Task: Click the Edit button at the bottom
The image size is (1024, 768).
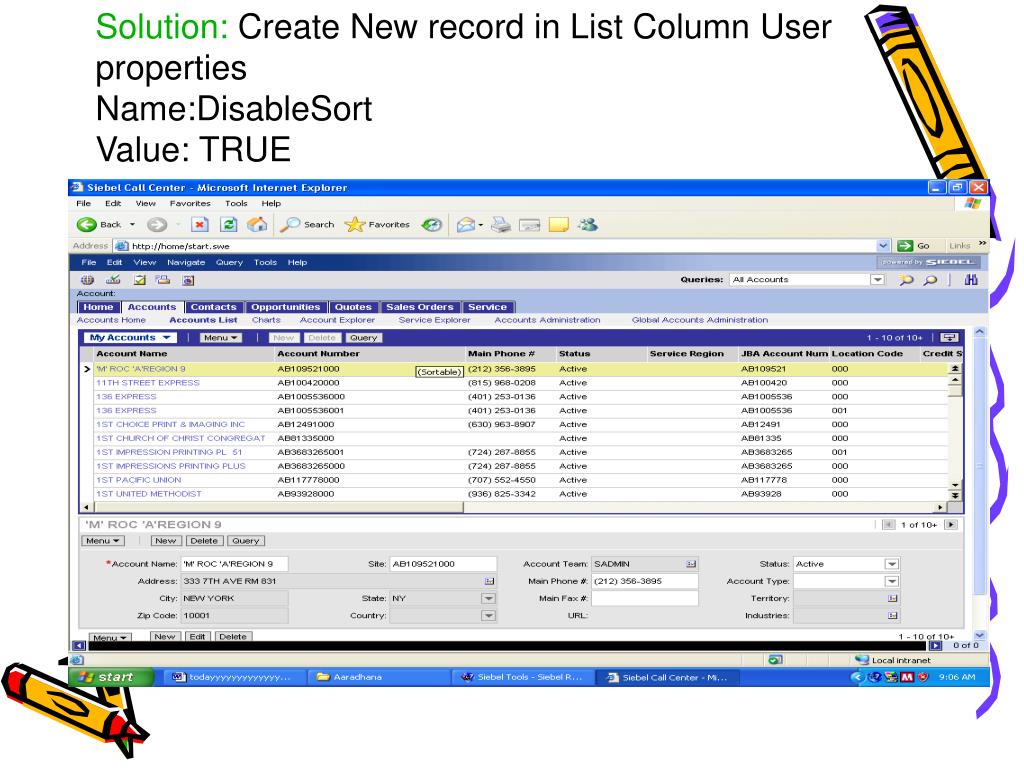Action: coord(198,636)
